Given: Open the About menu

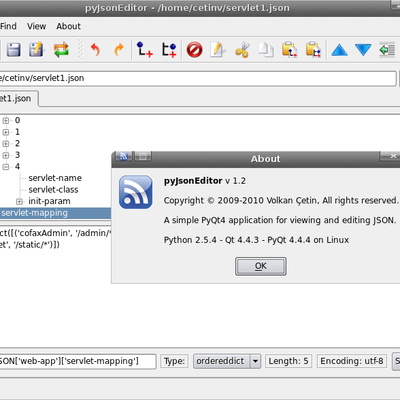Looking at the screenshot, I should (68, 26).
